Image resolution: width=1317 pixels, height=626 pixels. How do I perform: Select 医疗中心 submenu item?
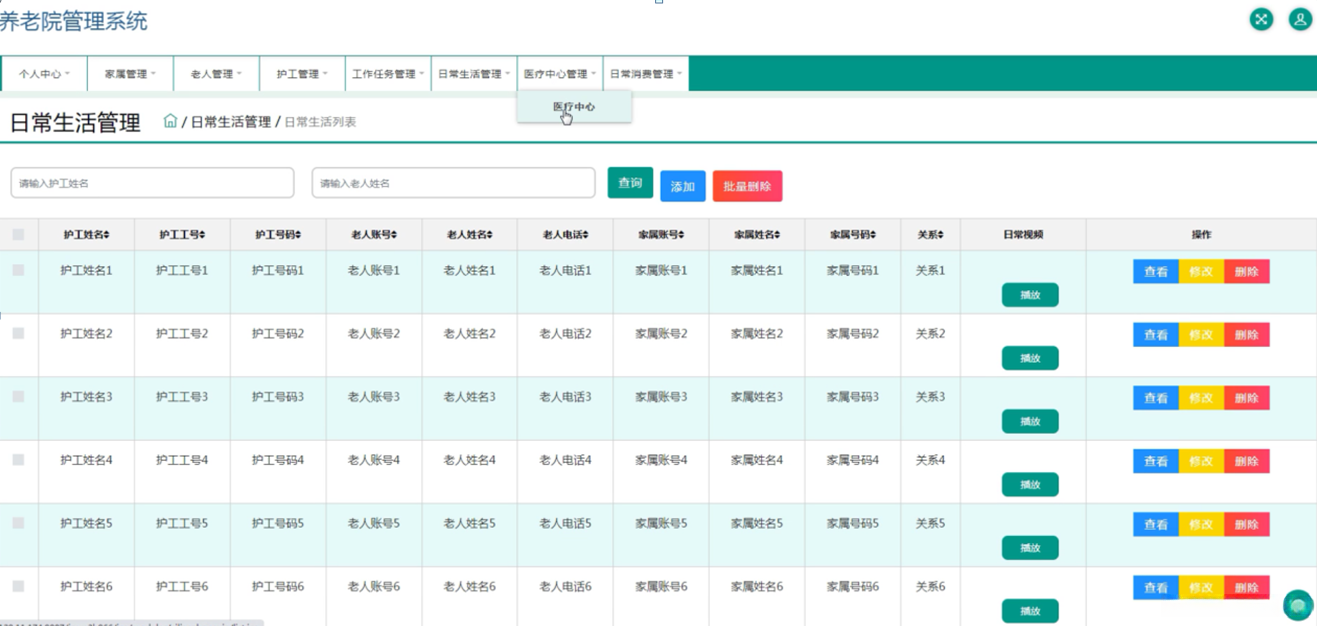click(574, 106)
